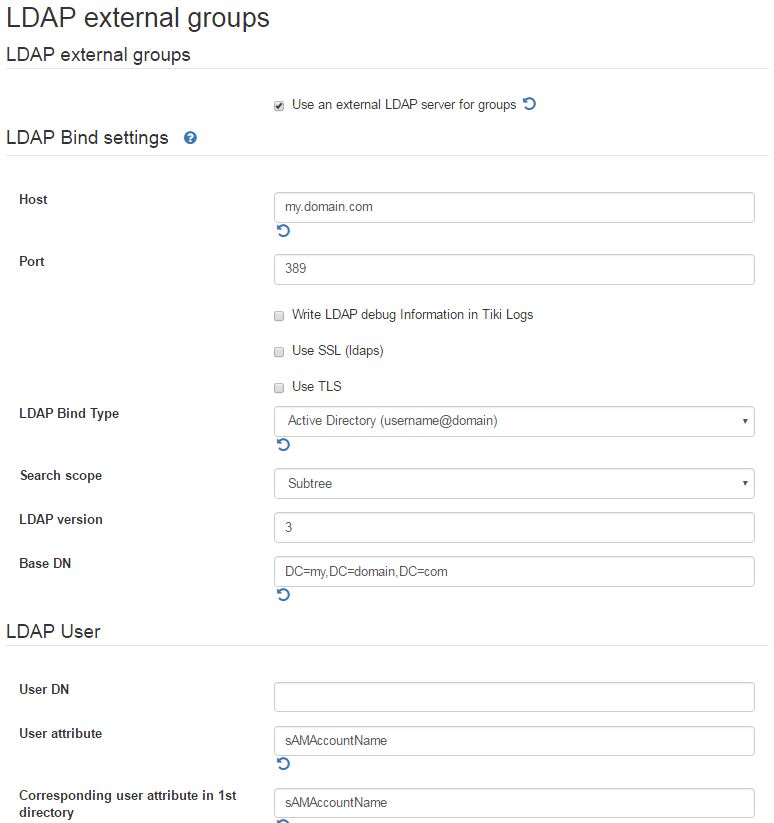Reset the LDAP Bind Type setting

pyautogui.click(x=283, y=445)
